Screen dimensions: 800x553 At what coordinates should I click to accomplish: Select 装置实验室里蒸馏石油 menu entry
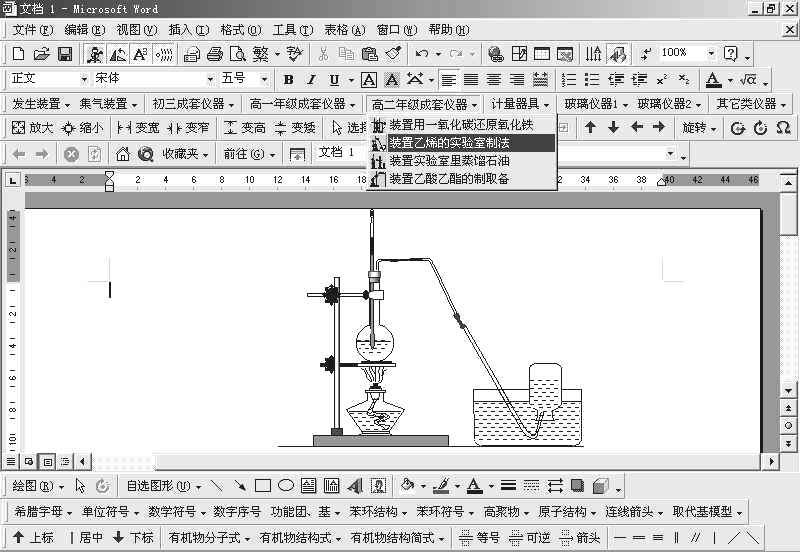point(462,161)
